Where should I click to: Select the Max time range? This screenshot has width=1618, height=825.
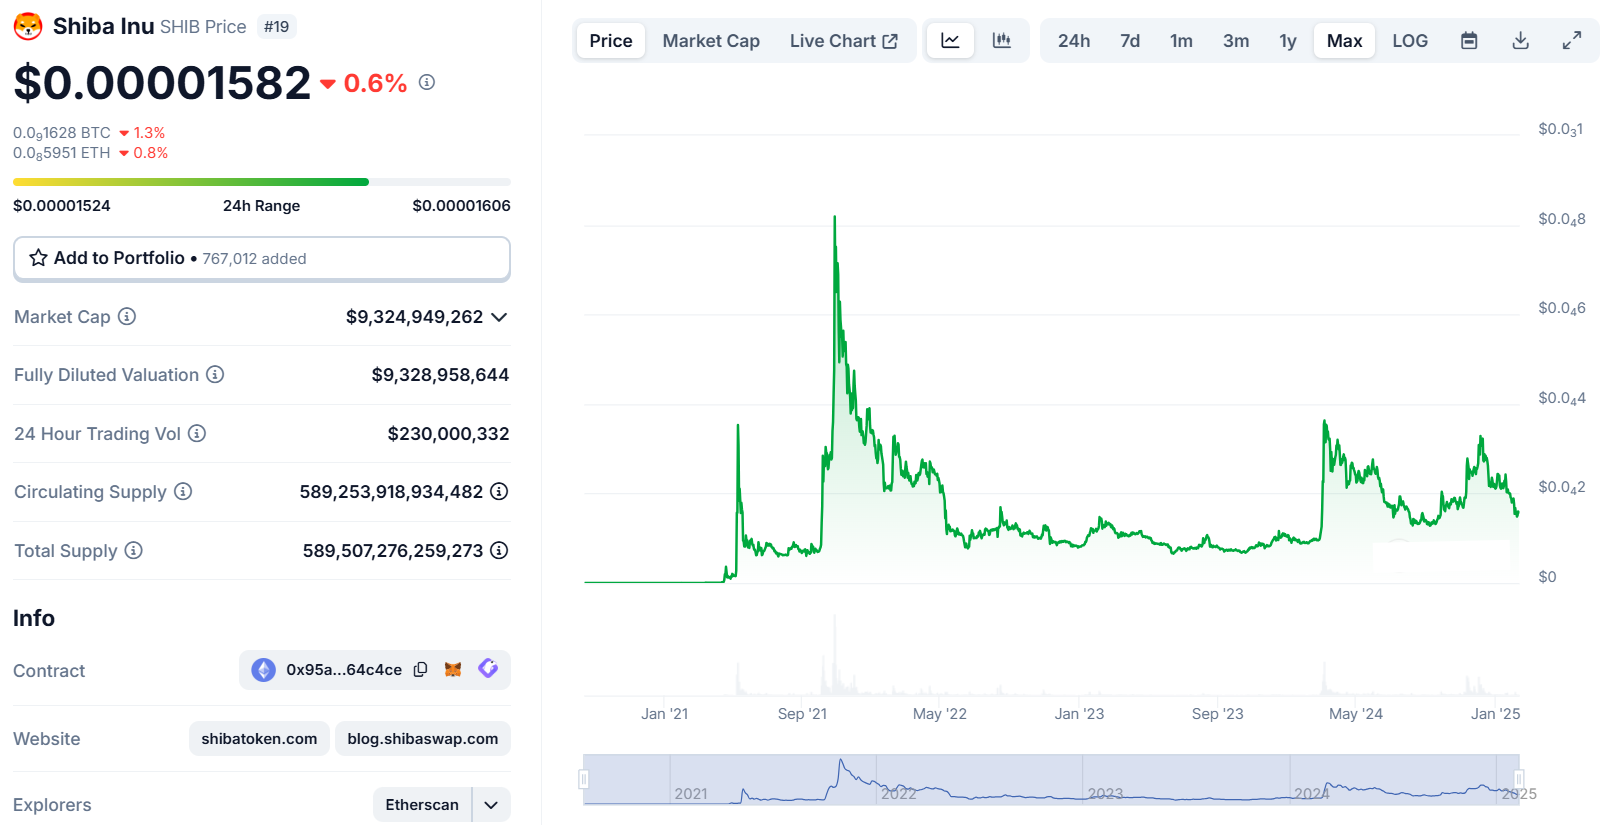click(x=1345, y=41)
